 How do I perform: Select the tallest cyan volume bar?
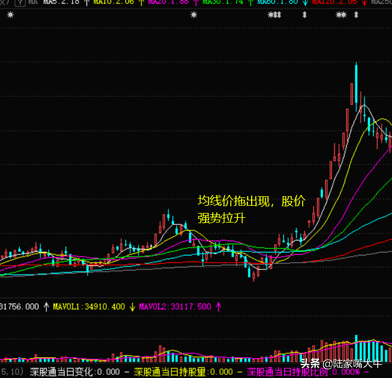pyautogui.click(x=356, y=348)
